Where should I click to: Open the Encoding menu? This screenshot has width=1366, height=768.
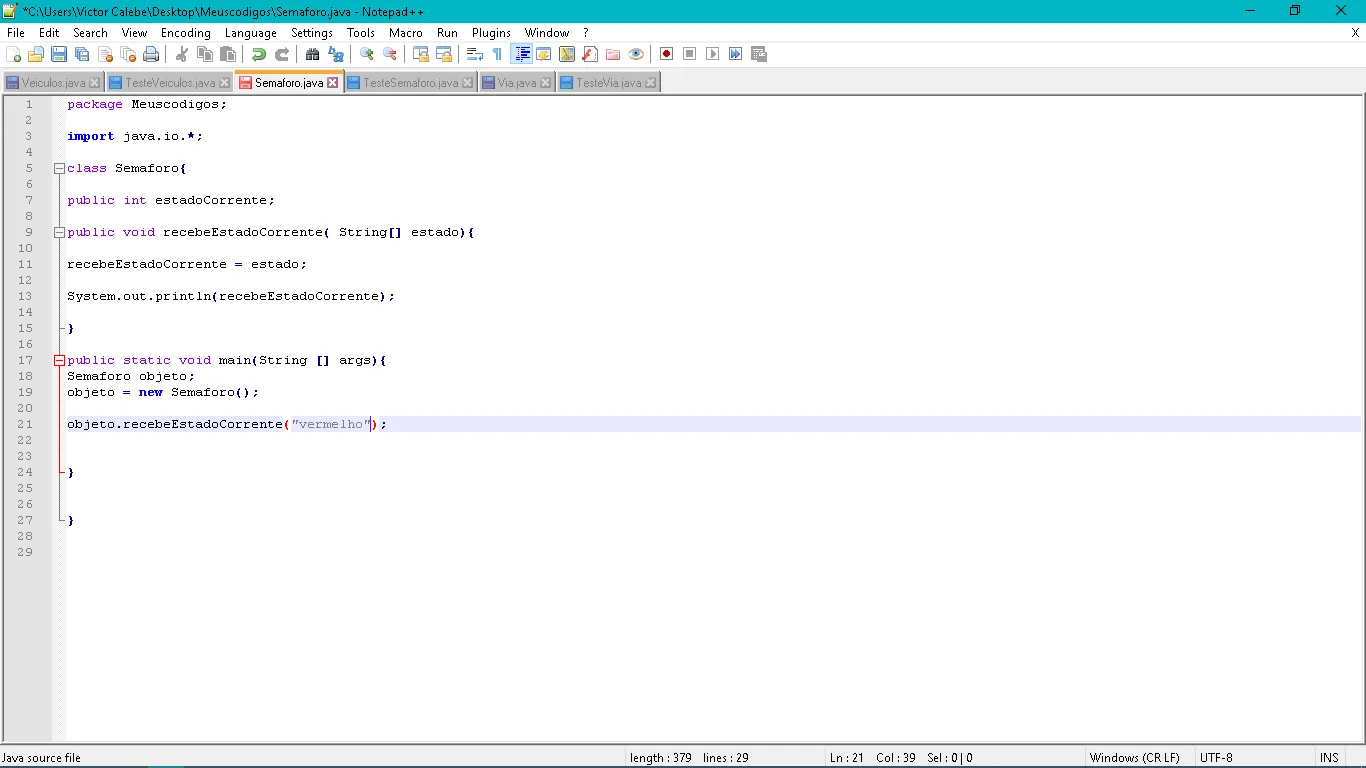[x=185, y=33]
